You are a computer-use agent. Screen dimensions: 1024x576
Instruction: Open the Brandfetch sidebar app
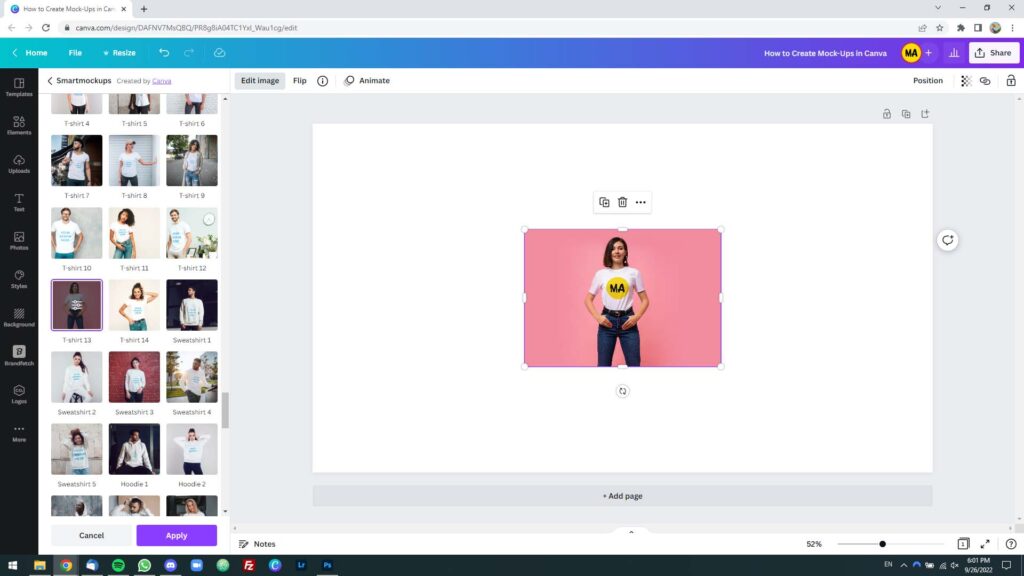(x=19, y=355)
